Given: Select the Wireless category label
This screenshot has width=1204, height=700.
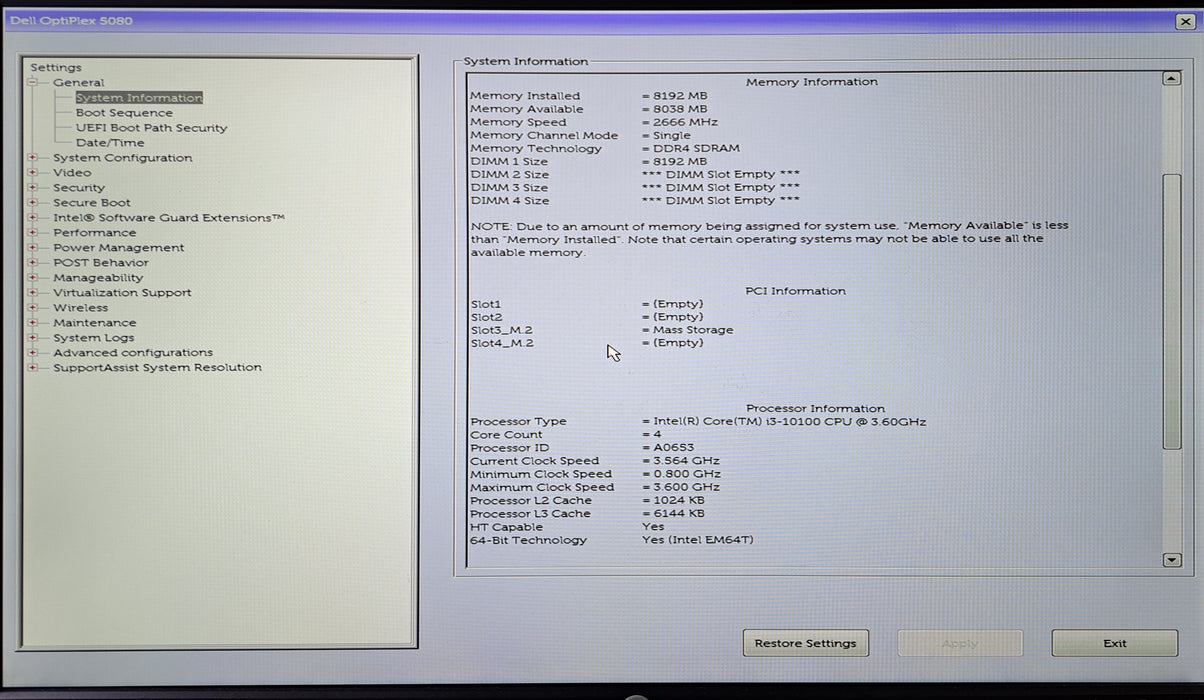Looking at the screenshot, I should (80, 308).
